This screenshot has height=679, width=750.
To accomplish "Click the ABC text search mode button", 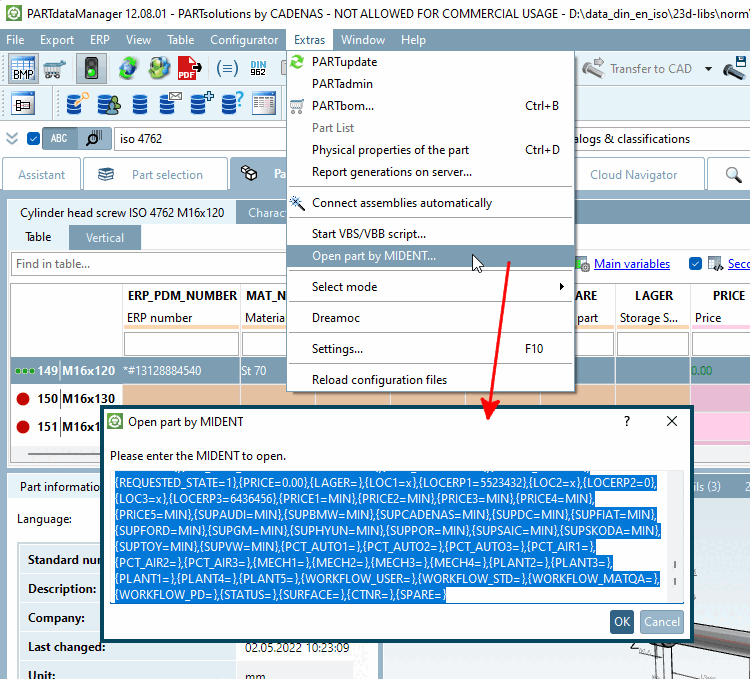I will [59, 139].
